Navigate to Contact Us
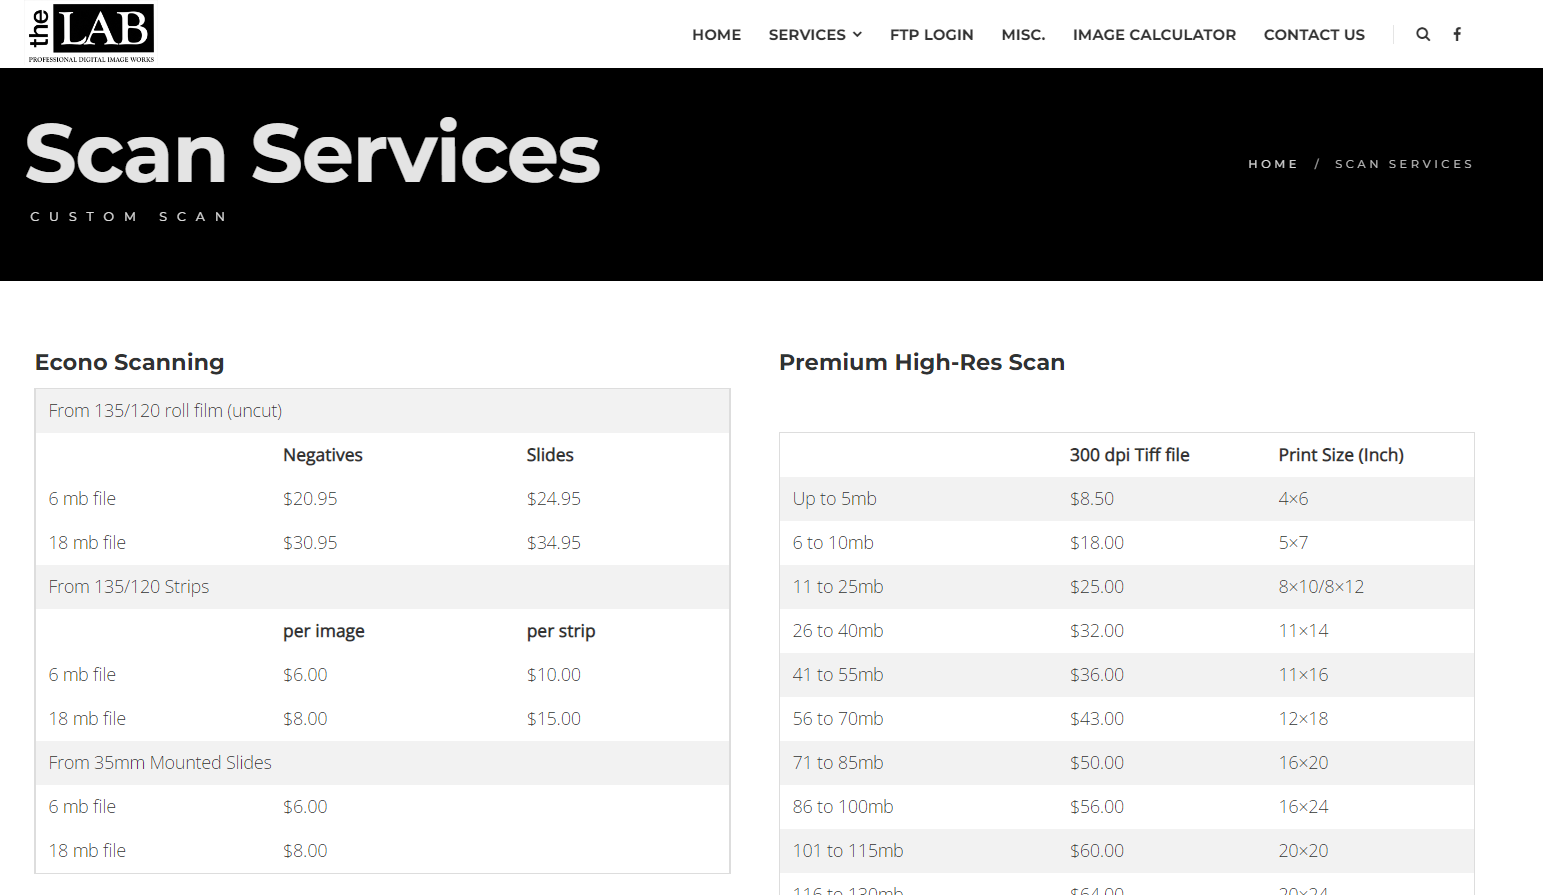Image resolution: width=1543 pixels, height=895 pixels. (x=1314, y=35)
